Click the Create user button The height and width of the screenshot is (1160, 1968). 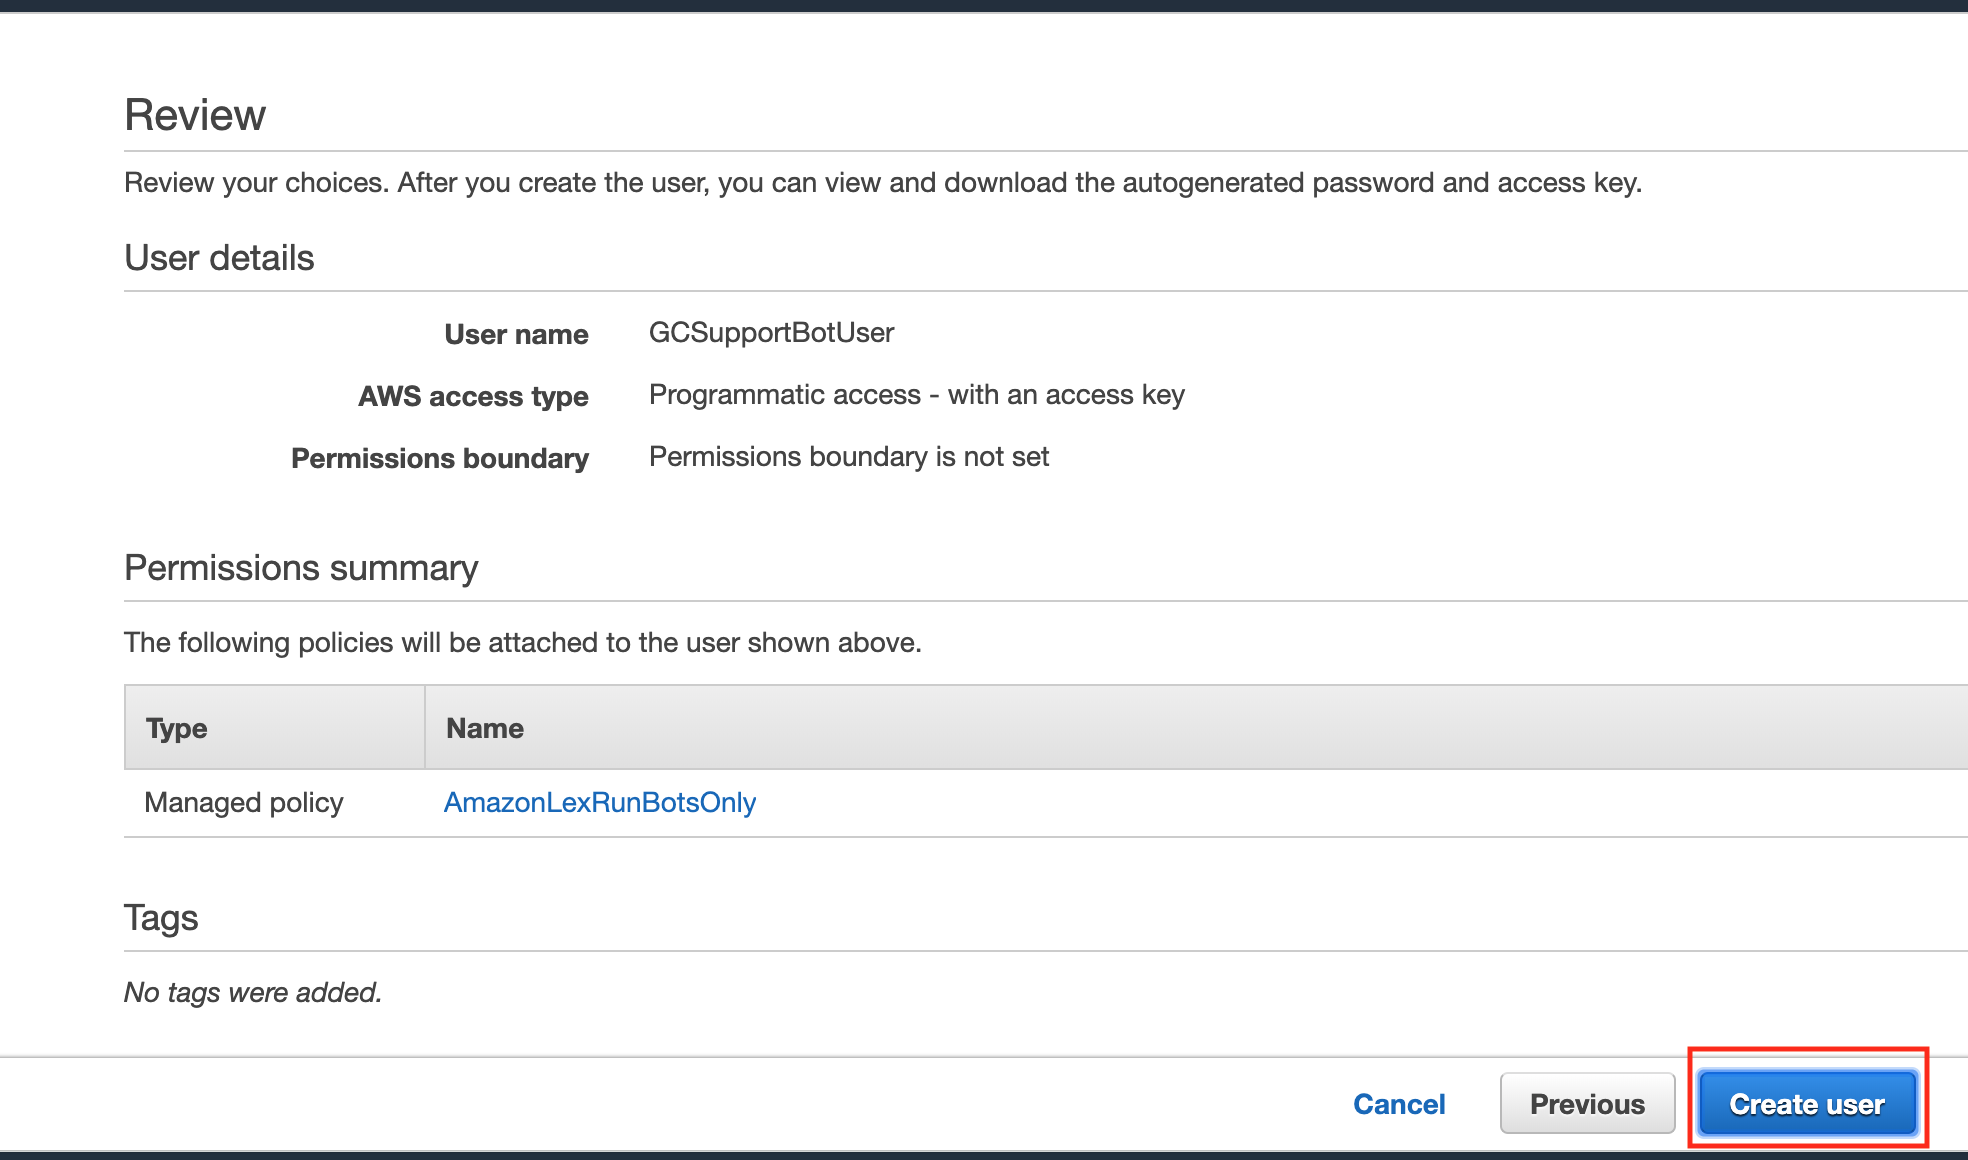1807,1103
